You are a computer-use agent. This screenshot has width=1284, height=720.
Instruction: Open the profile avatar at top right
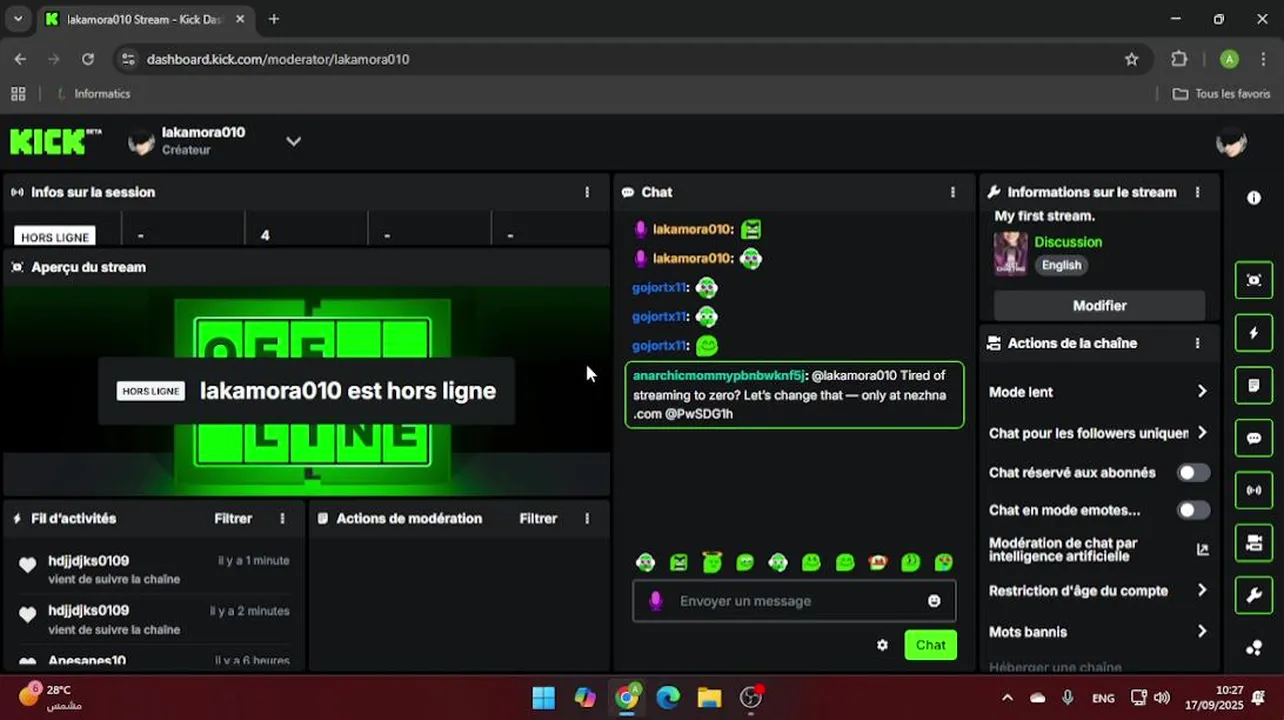(x=1231, y=143)
